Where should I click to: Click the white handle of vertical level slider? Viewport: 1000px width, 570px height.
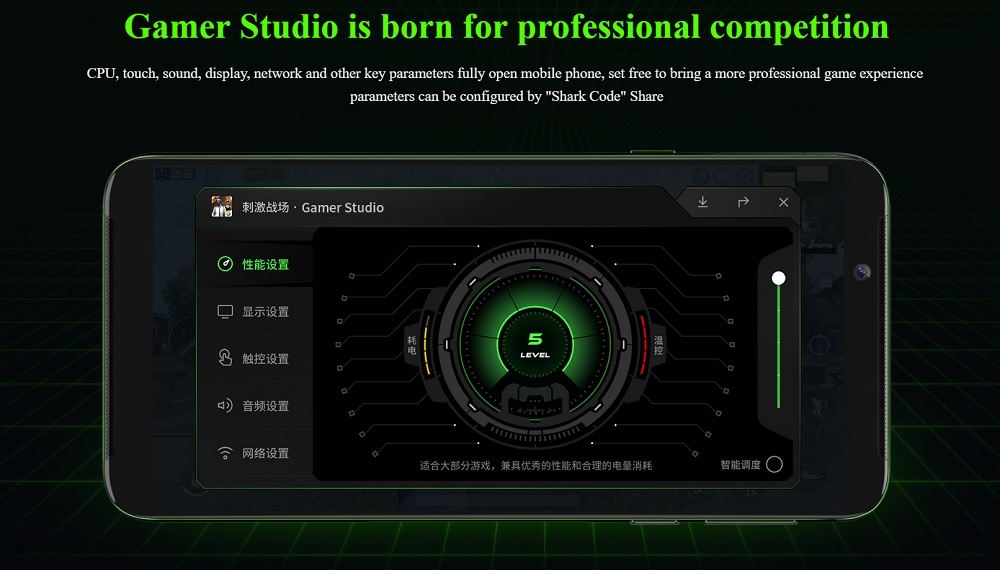[x=778, y=278]
